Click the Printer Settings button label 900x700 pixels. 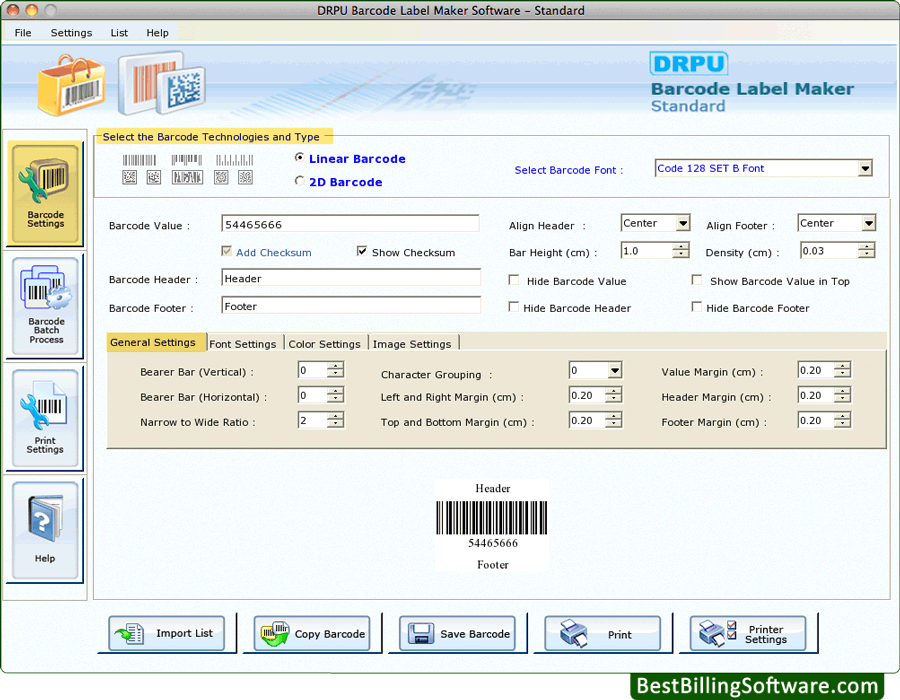(x=766, y=634)
